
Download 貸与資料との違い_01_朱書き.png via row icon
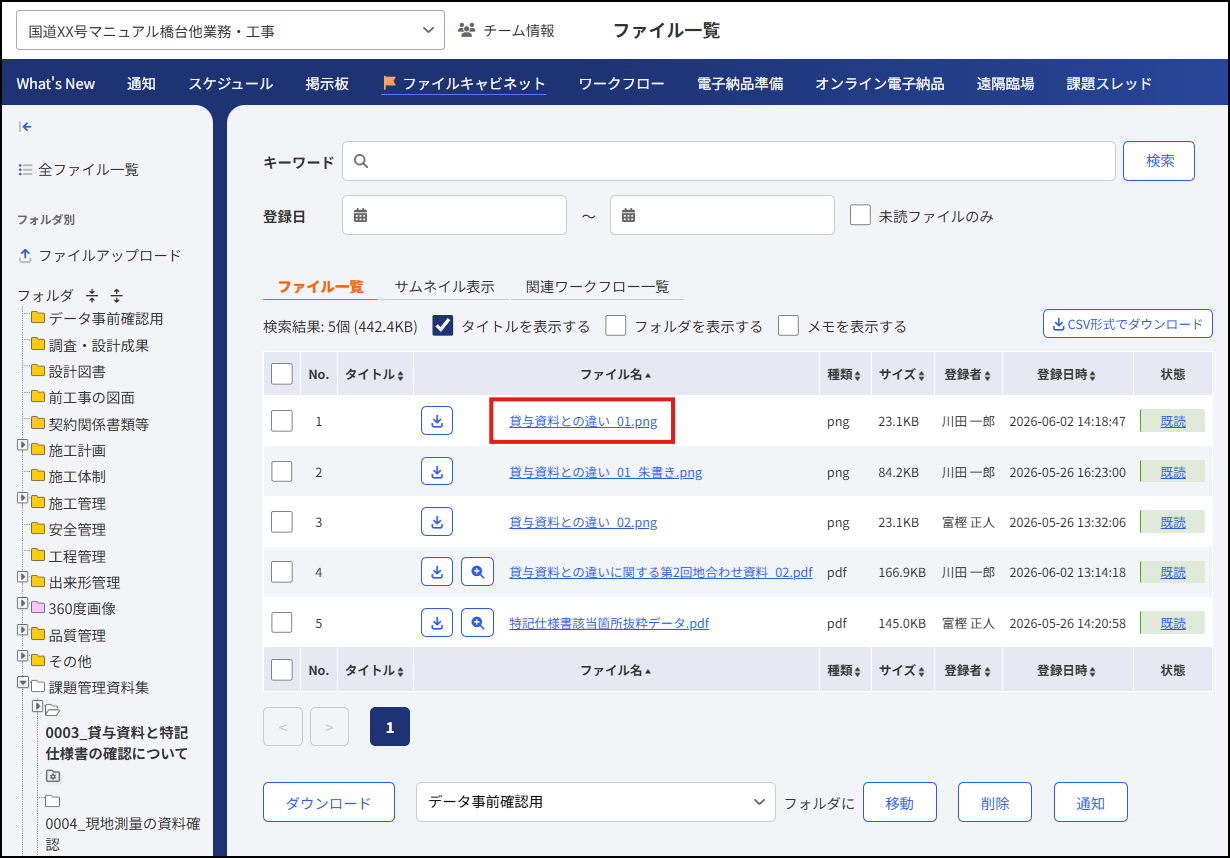[x=437, y=472]
